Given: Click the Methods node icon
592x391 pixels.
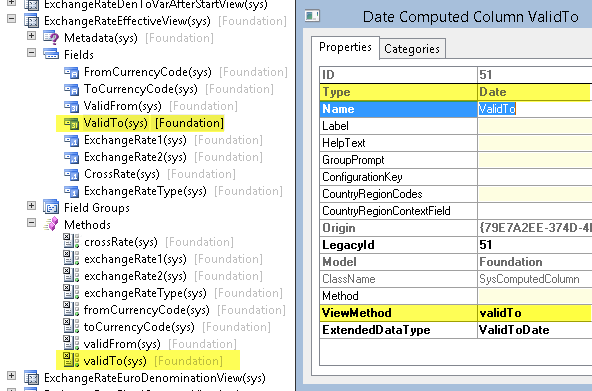Looking at the screenshot, I should [x=51, y=225].
